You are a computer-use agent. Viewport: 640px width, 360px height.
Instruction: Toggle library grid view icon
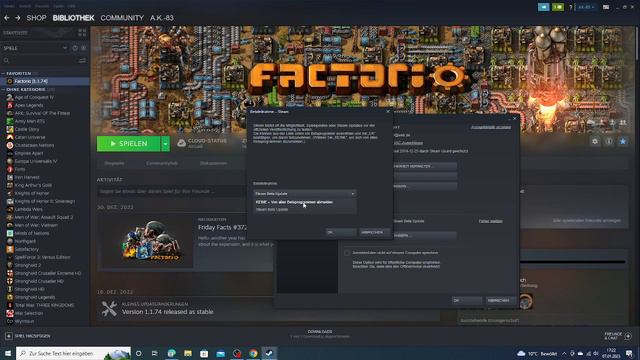82,33
